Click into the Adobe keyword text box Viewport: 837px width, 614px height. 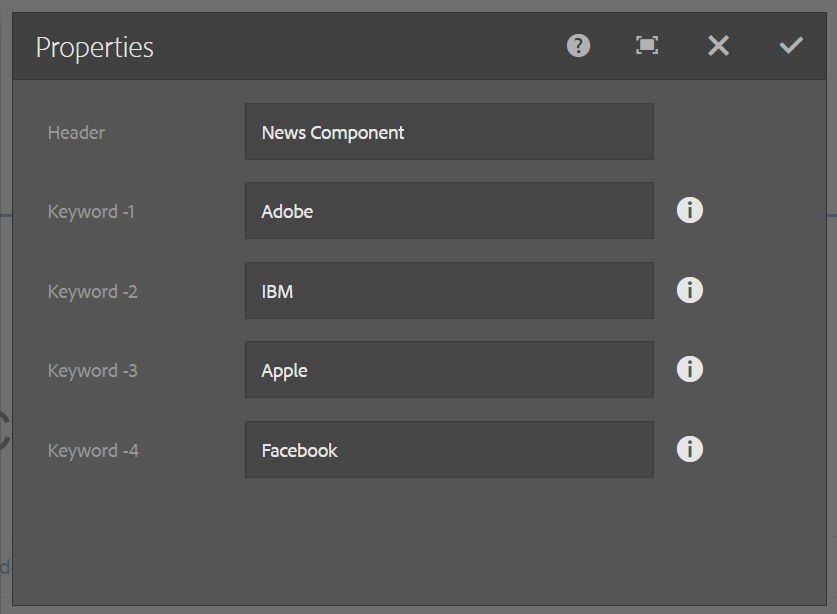[449, 211]
